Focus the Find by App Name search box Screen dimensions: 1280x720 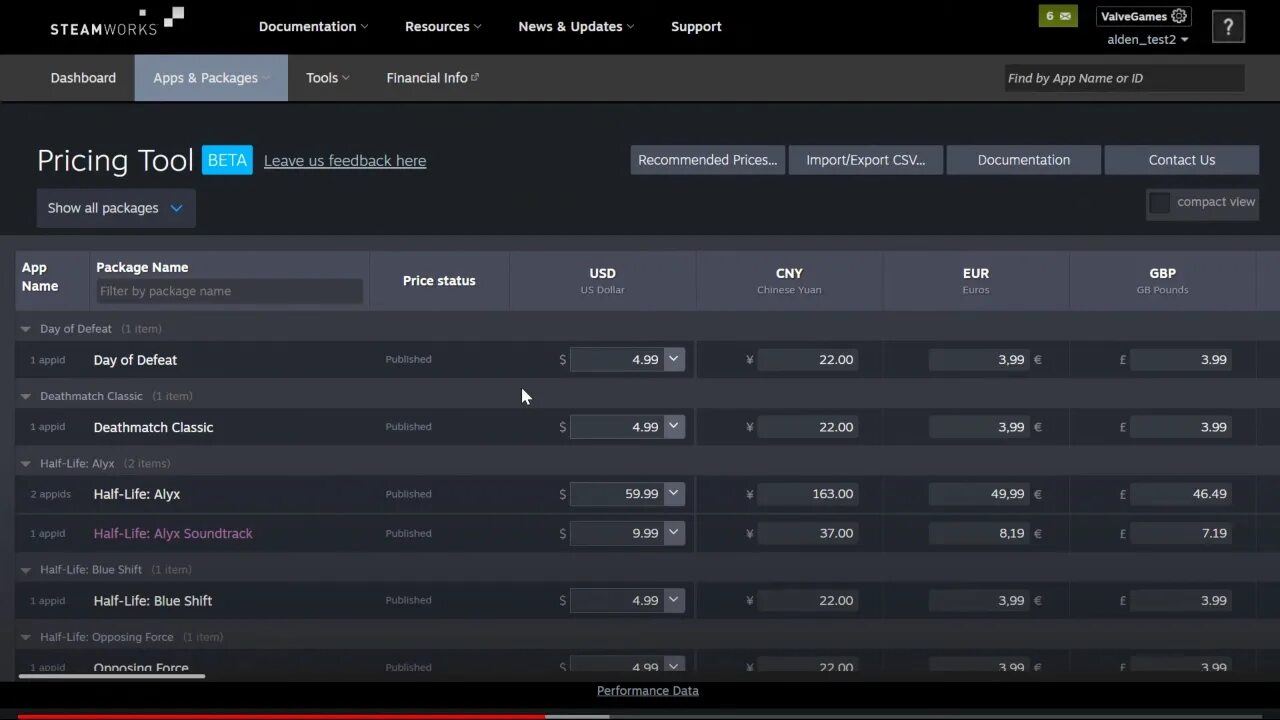click(x=1124, y=78)
